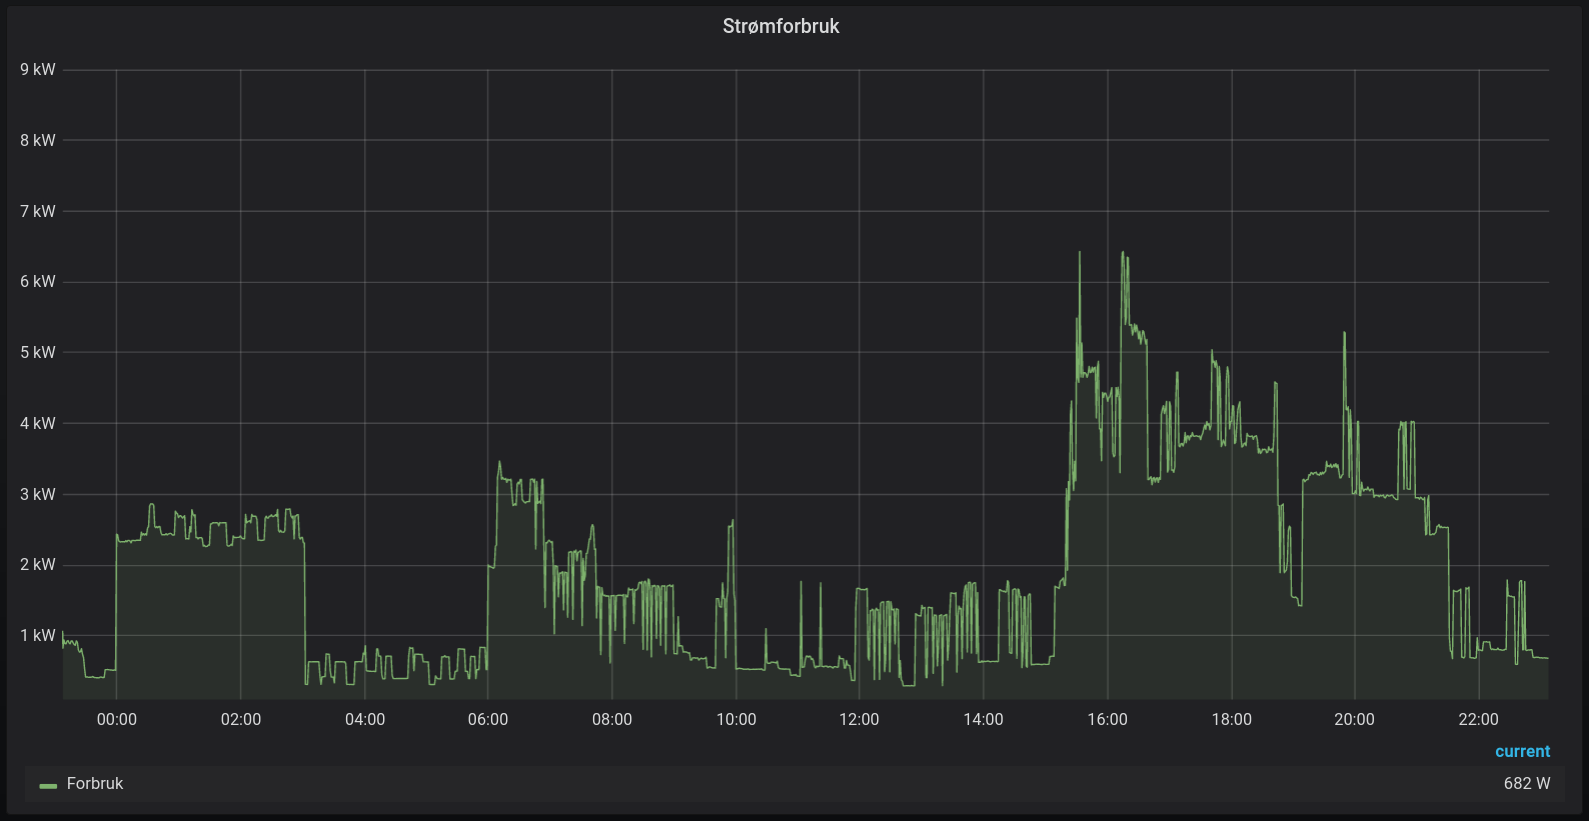Click the 5 kW y-axis label

pos(38,353)
